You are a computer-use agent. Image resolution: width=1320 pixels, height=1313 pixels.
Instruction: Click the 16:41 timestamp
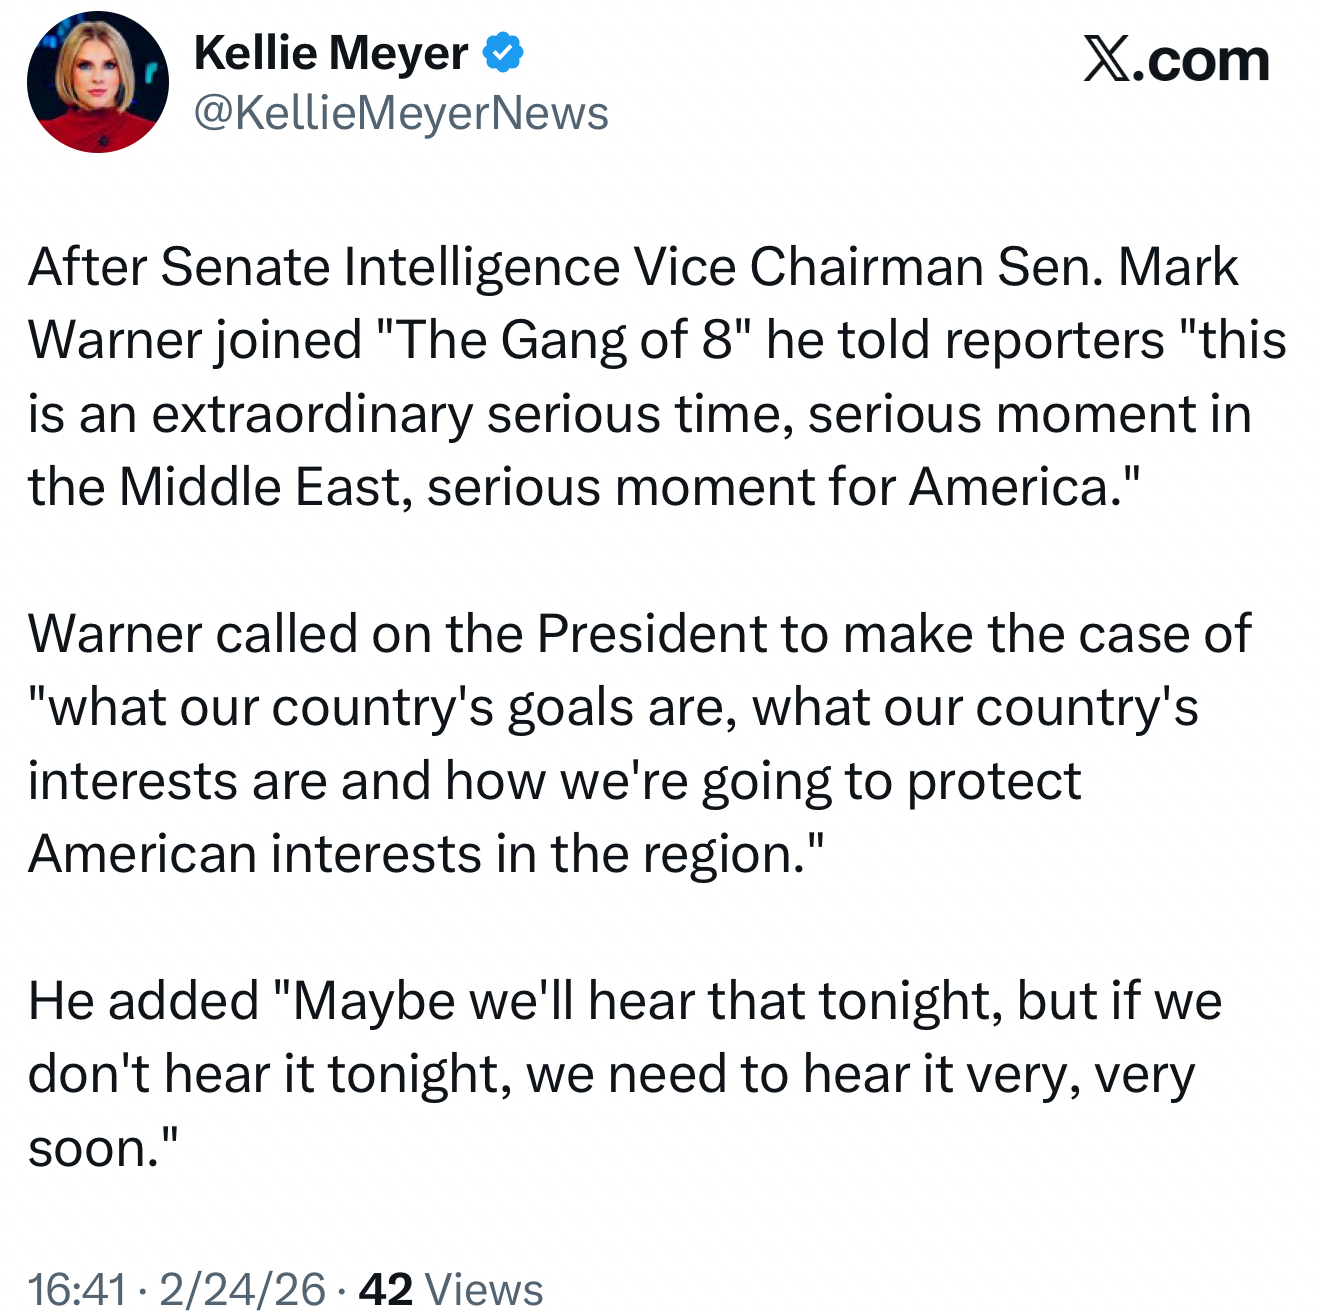(x=77, y=1288)
